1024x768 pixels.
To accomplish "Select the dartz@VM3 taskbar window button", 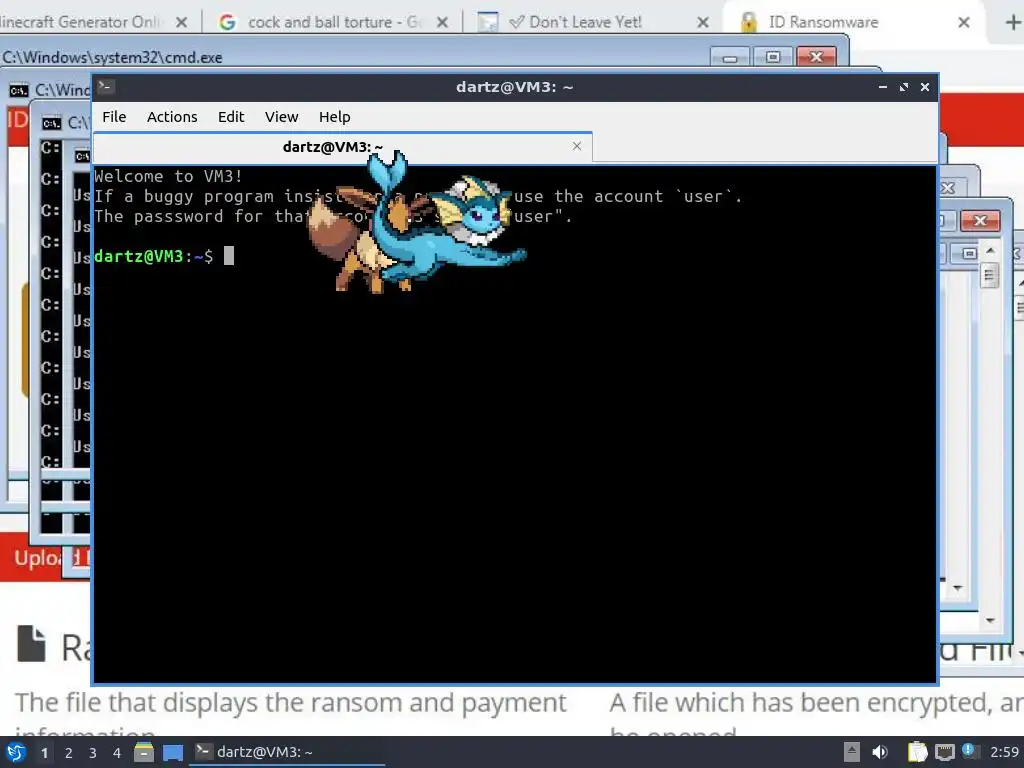I will click(x=287, y=752).
